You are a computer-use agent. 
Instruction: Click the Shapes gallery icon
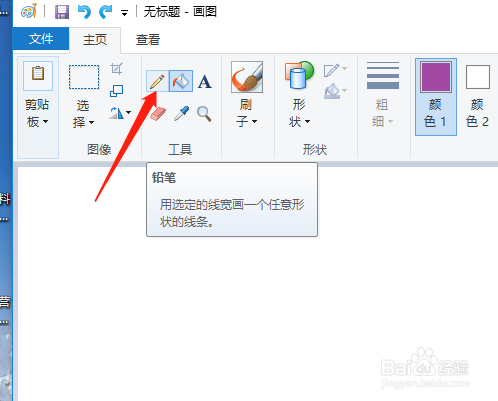tap(299, 75)
